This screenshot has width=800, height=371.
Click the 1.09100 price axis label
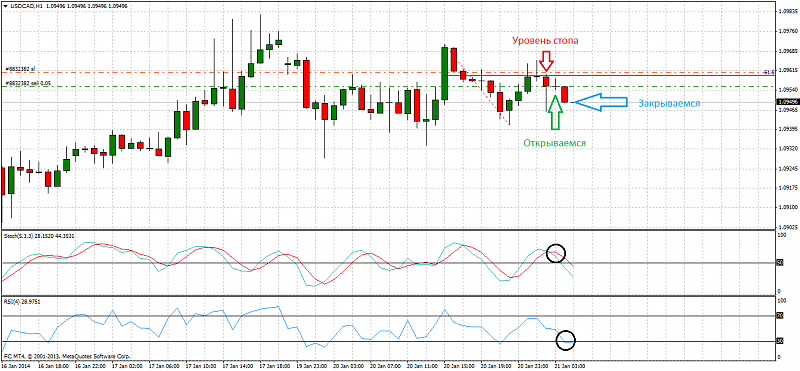[x=789, y=207]
